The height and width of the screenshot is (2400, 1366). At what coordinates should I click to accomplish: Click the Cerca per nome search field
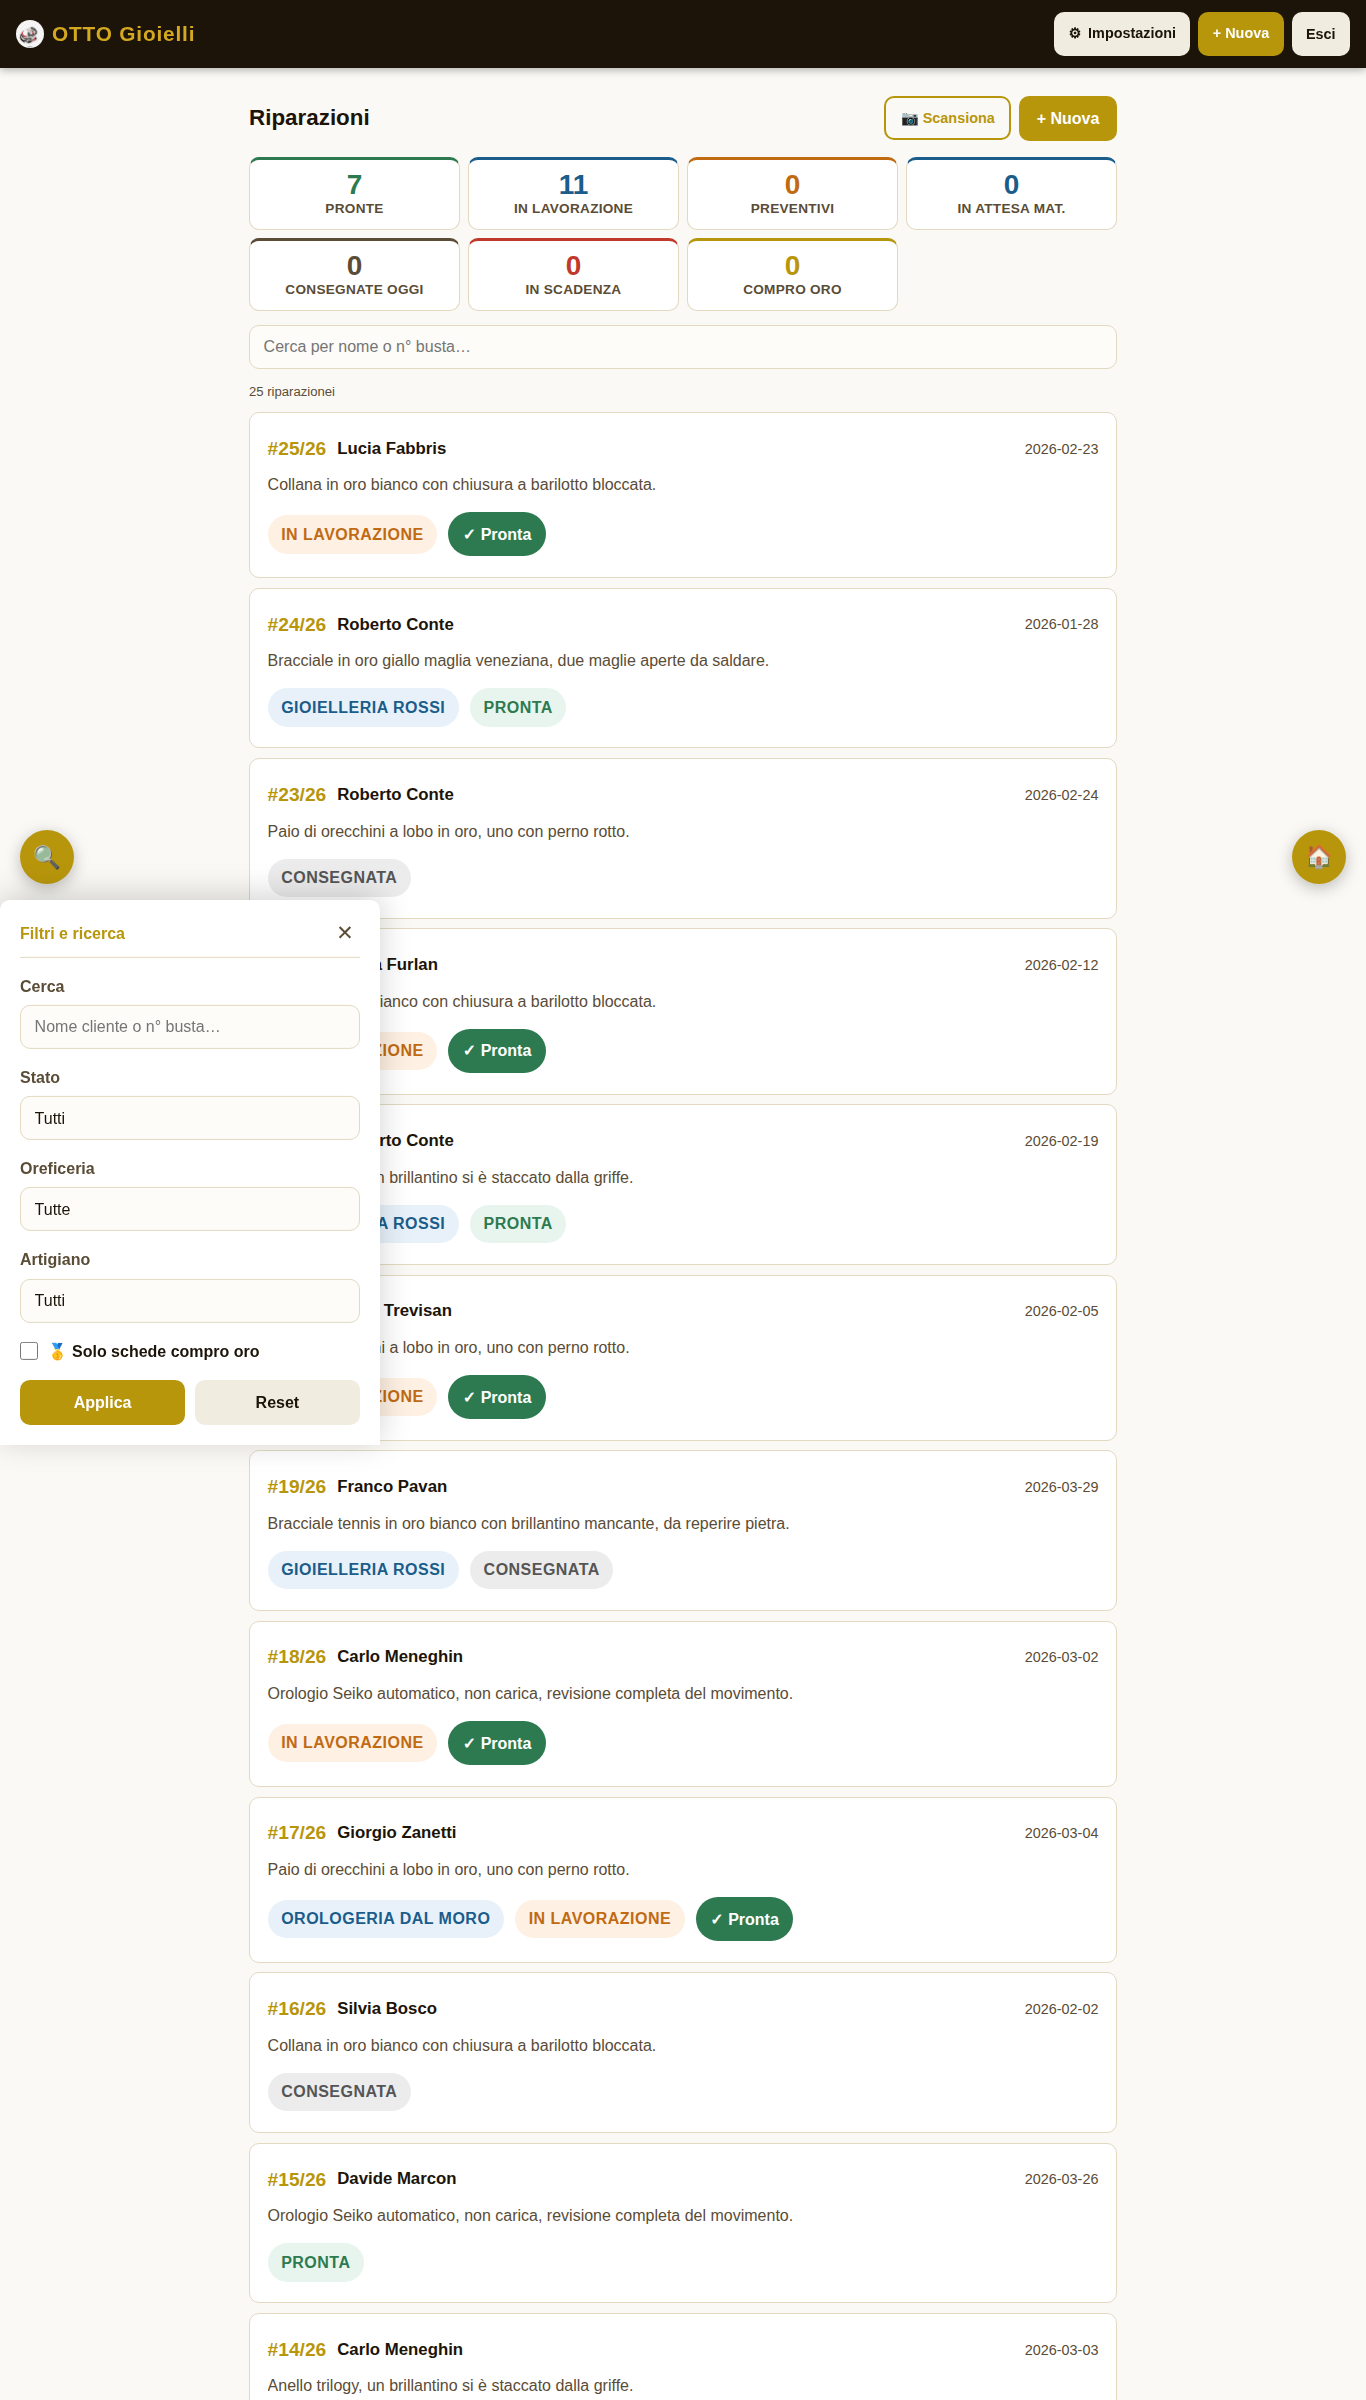coord(683,346)
